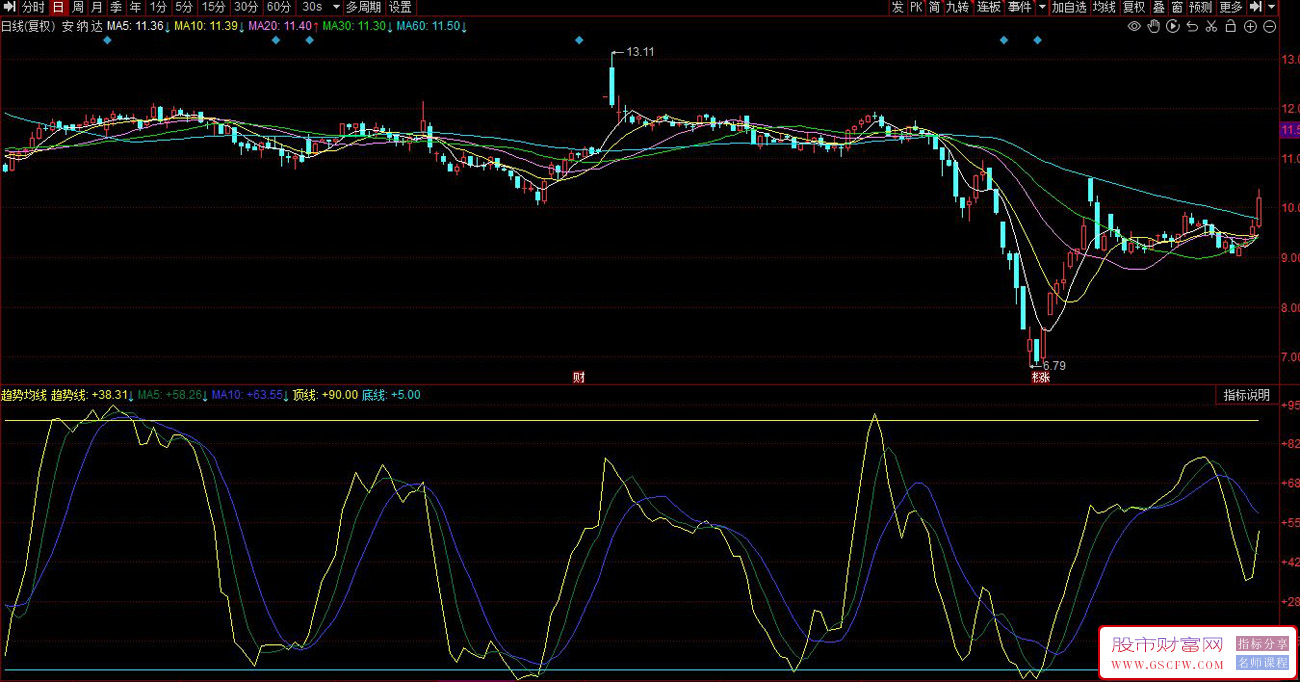Click the purple current price tag on axis
This screenshot has height=682, width=1300.
tap(1289, 131)
